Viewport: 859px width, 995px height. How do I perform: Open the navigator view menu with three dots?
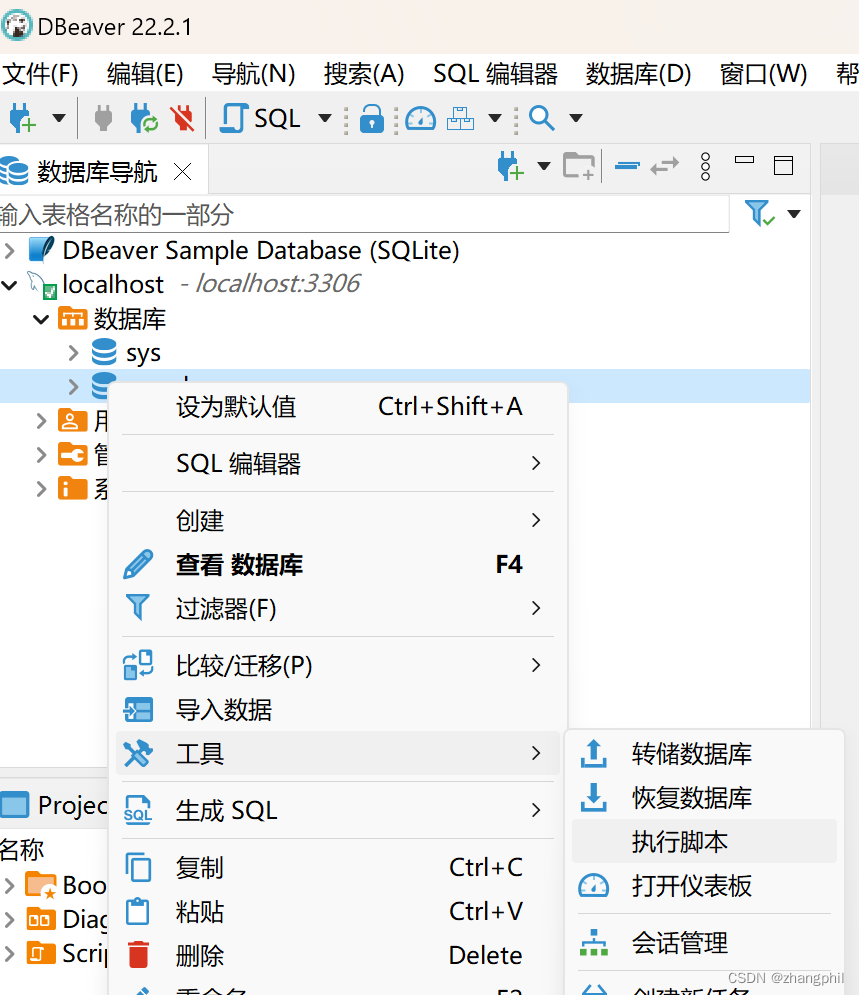[705, 166]
